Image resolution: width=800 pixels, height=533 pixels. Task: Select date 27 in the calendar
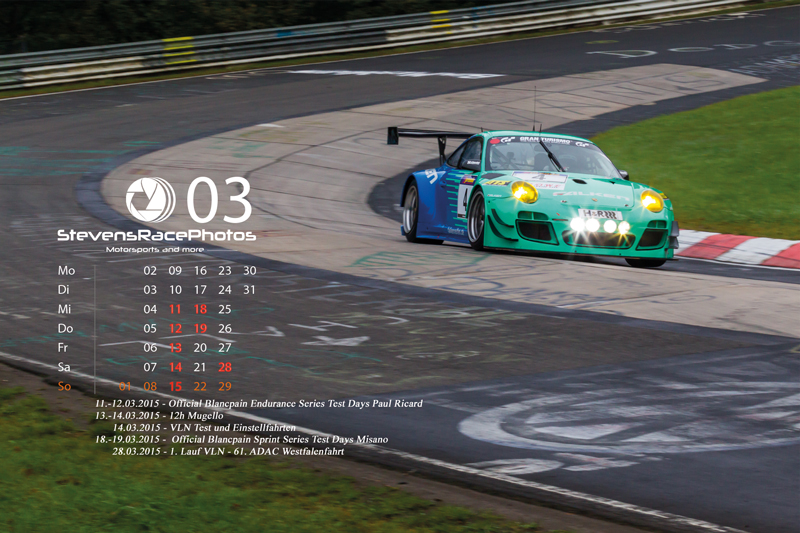(225, 347)
